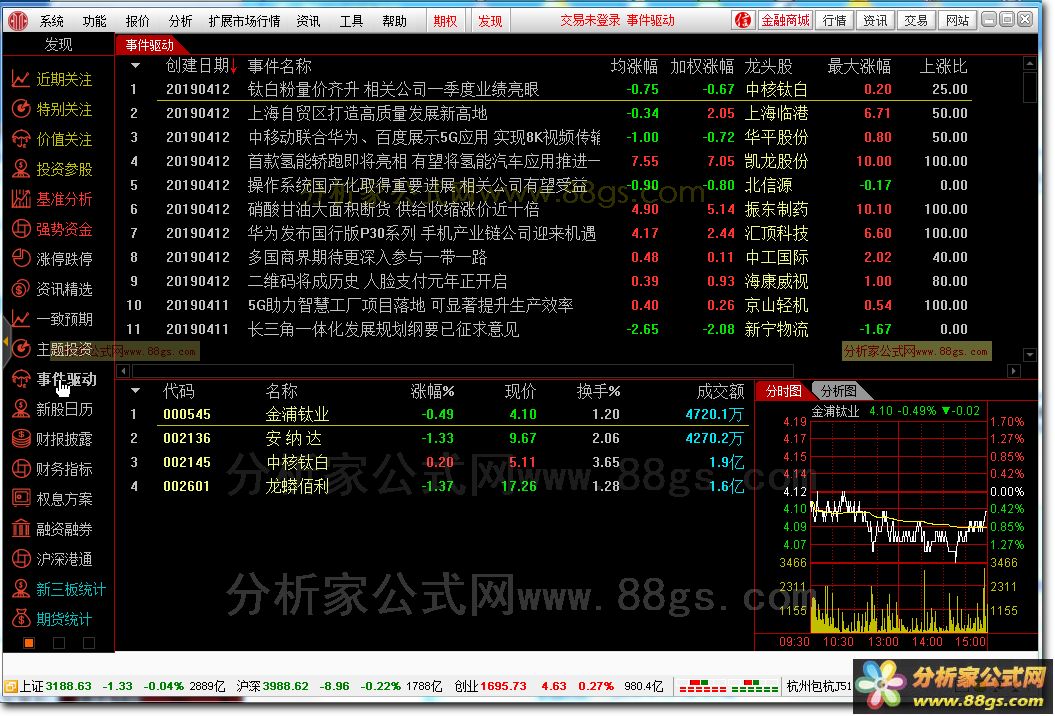Switch to the 分时图 tab
The image size is (1055, 716).
[x=783, y=391]
